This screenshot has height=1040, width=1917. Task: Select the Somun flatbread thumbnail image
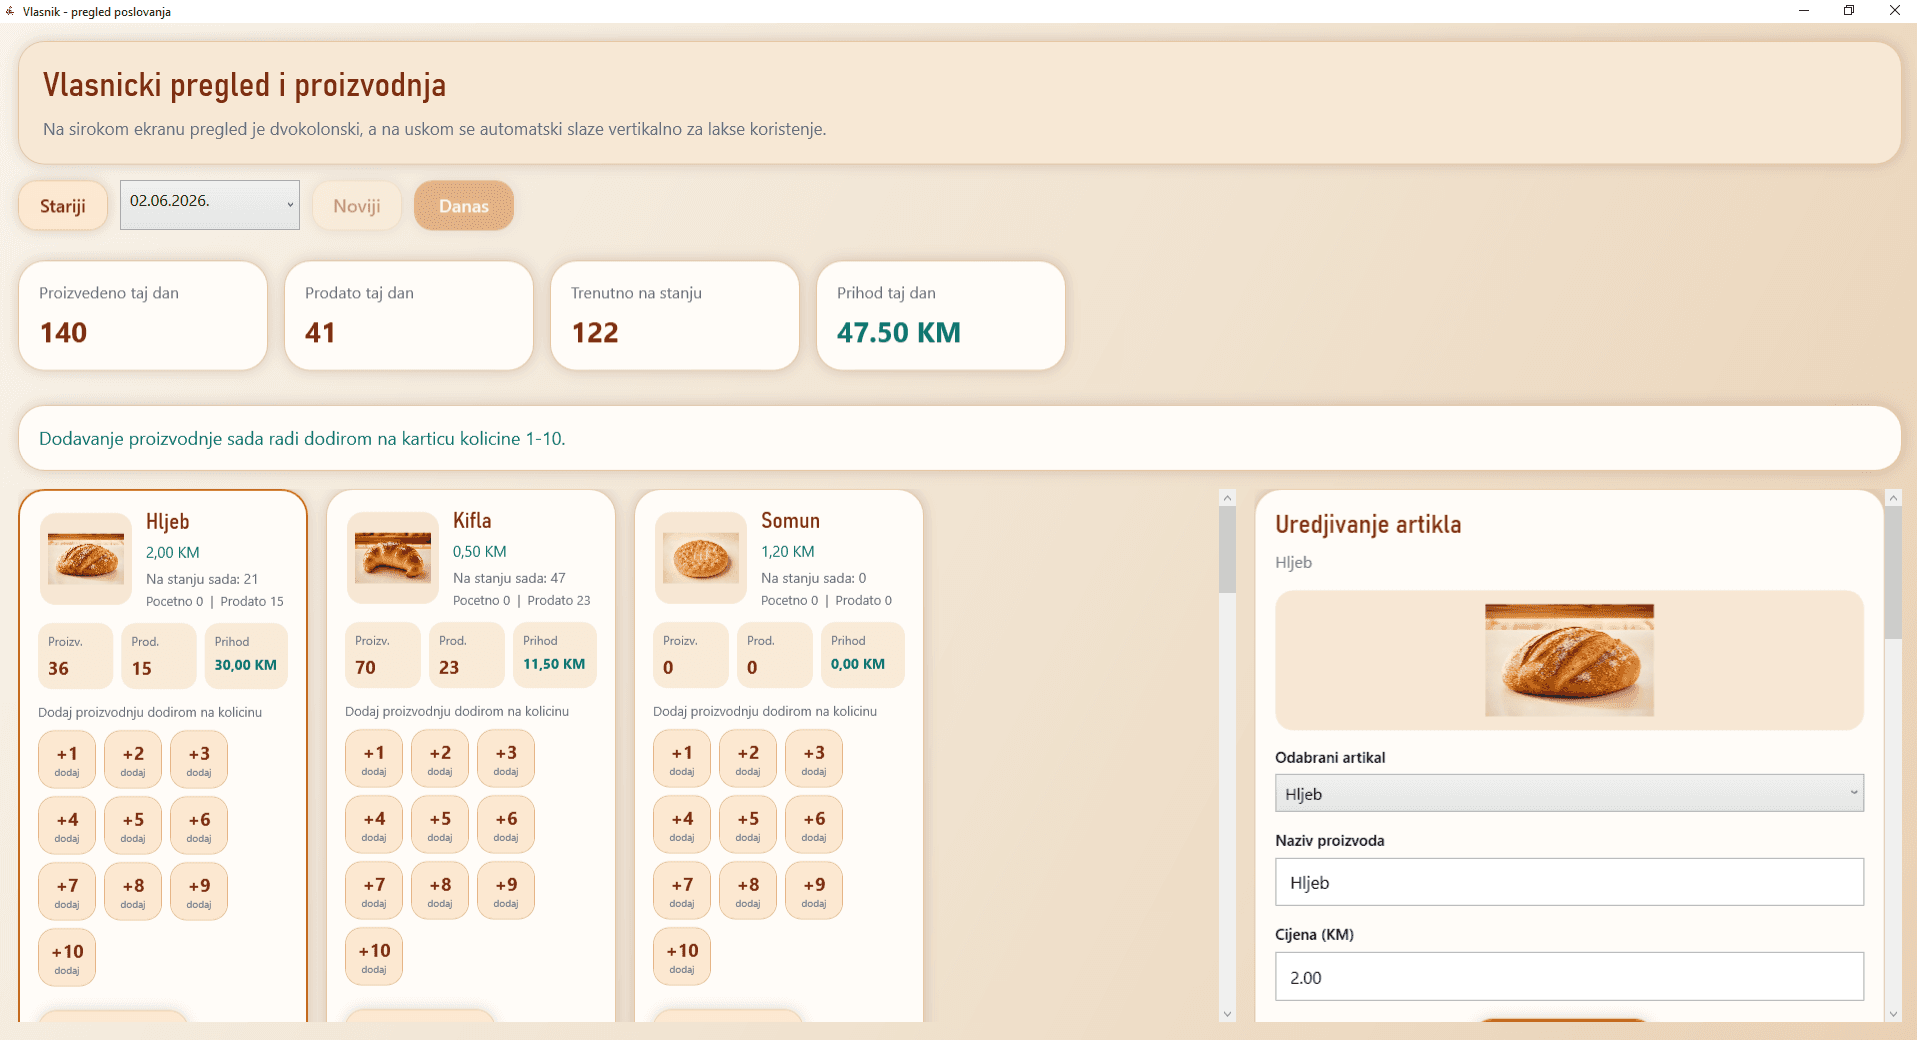pyautogui.click(x=701, y=558)
